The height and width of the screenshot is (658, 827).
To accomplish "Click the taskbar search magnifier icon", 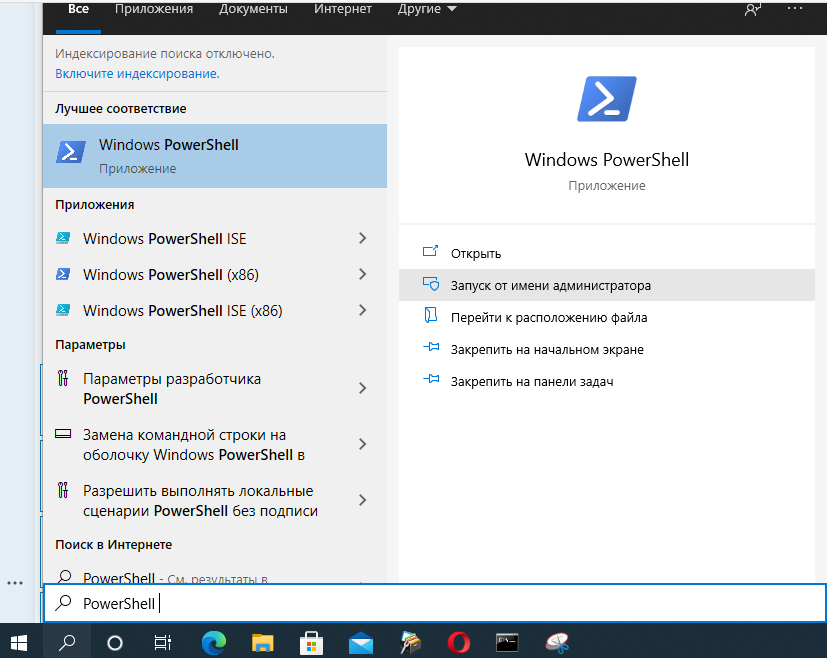I will [67, 642].
